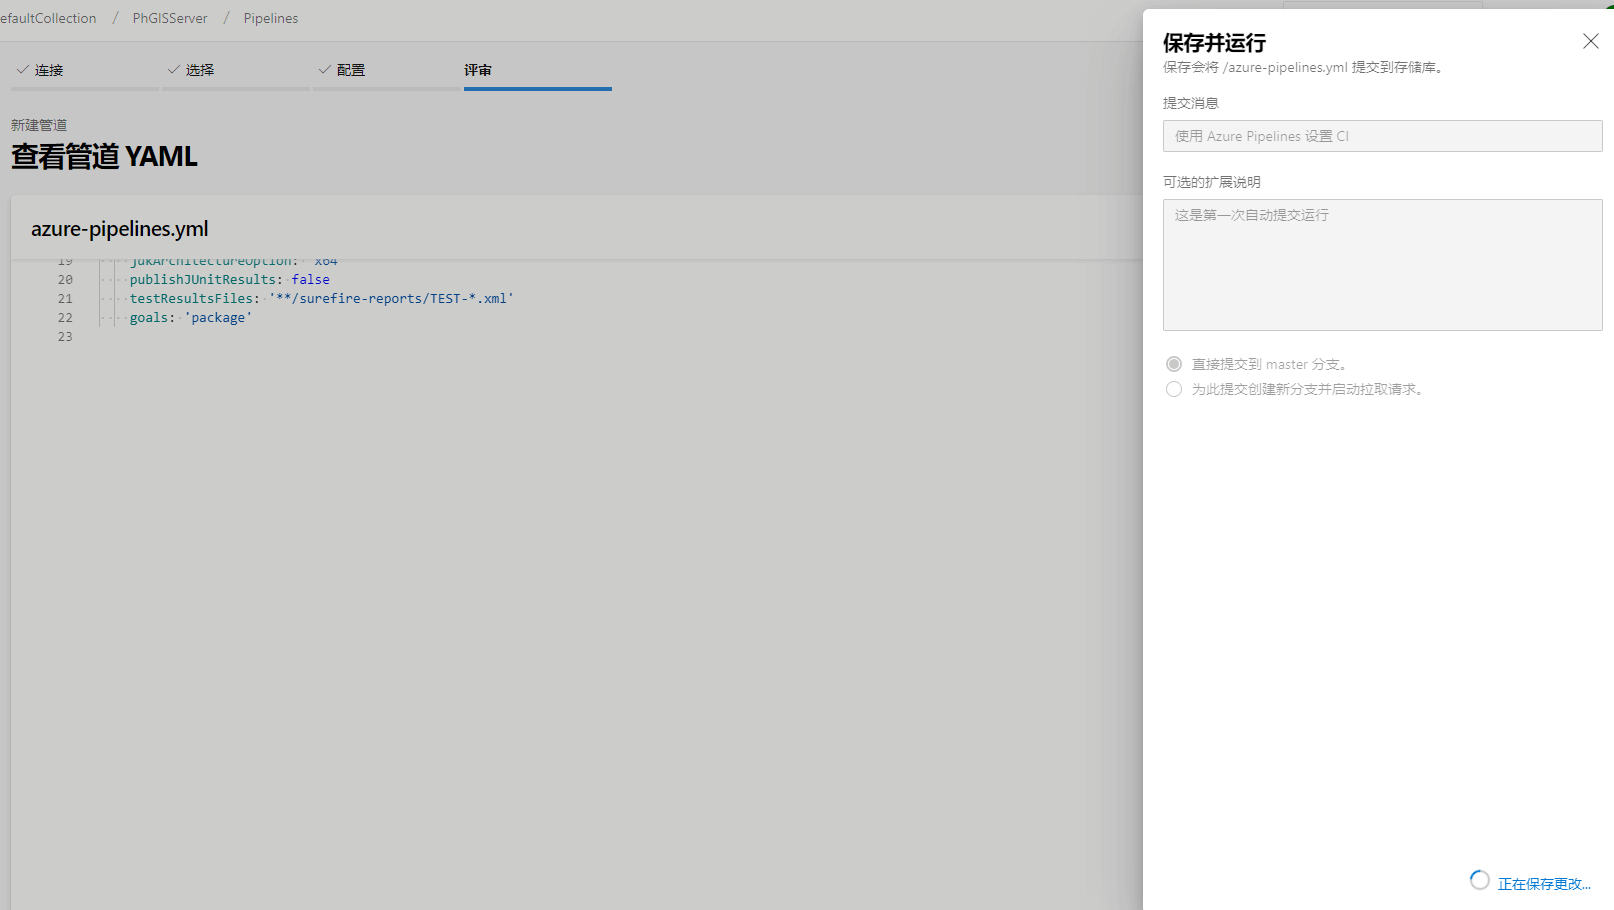Viewport: 1614px width, 910px height.
Task: Click the saving progress spinner icon
Action: pyautogui.click(x=1479, y=880)
